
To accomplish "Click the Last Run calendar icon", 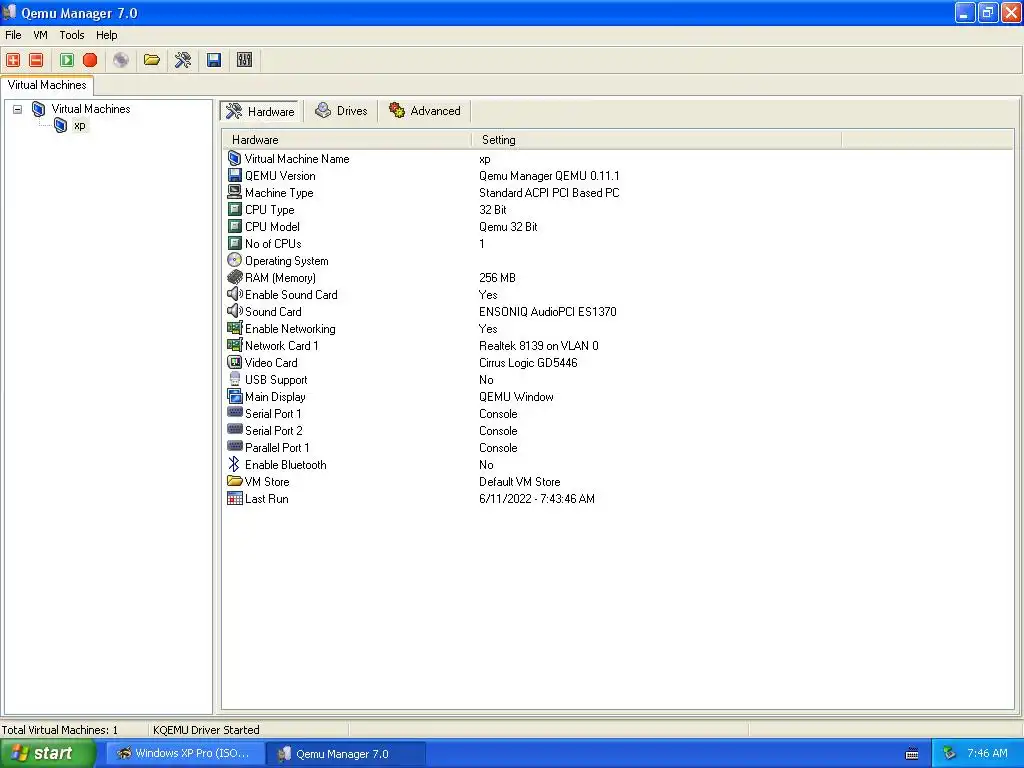I will pos(234,498).
